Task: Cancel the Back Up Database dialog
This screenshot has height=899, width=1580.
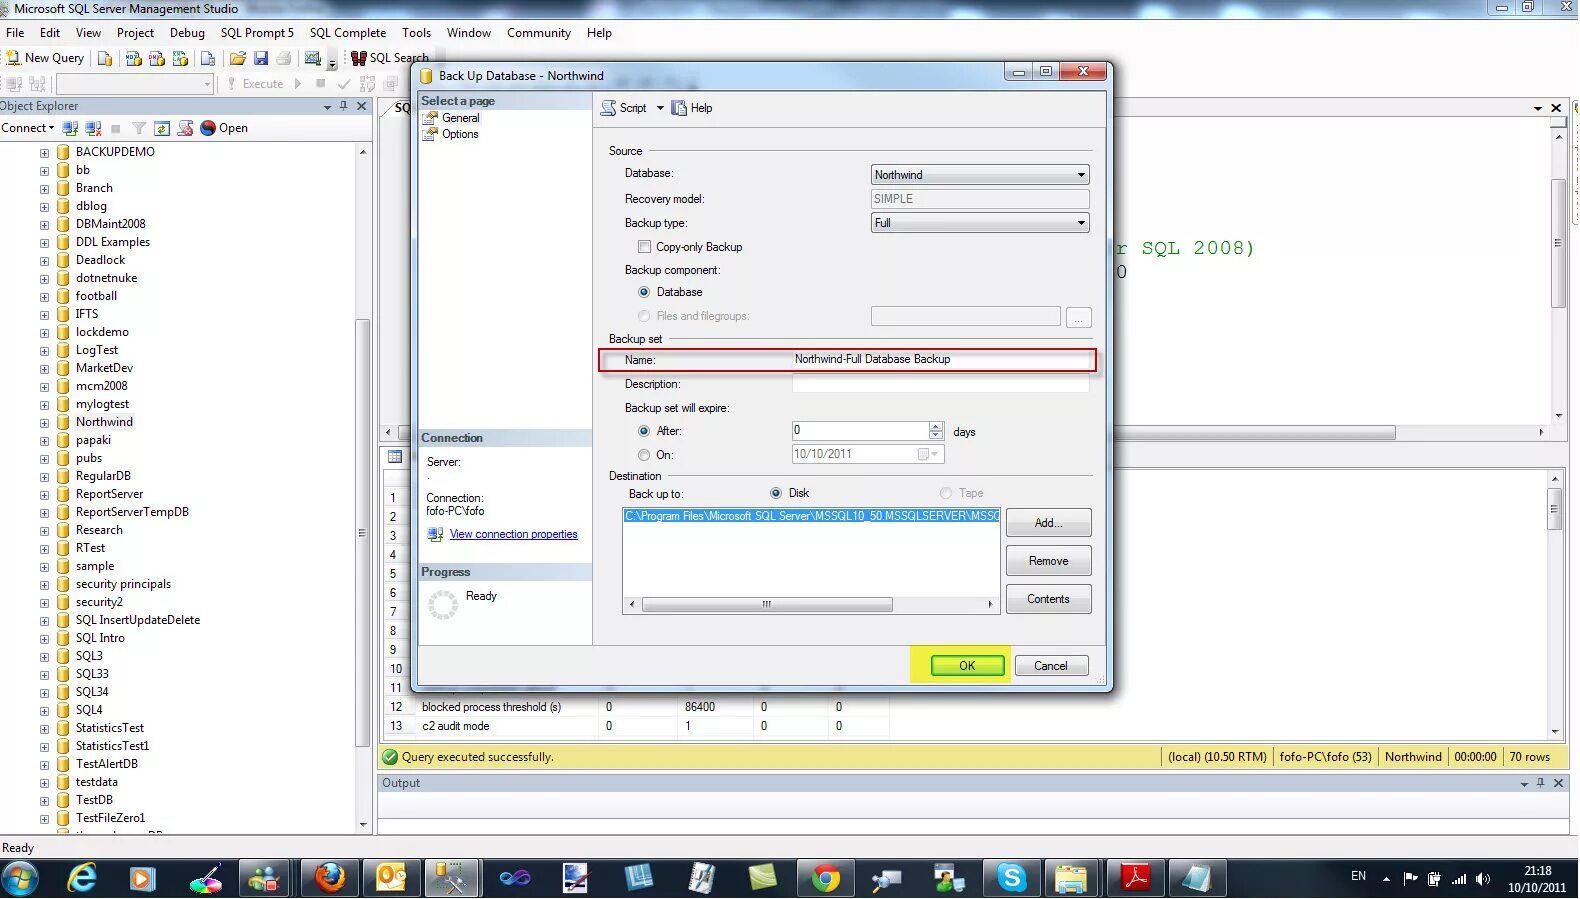Action: point(1051,666)
